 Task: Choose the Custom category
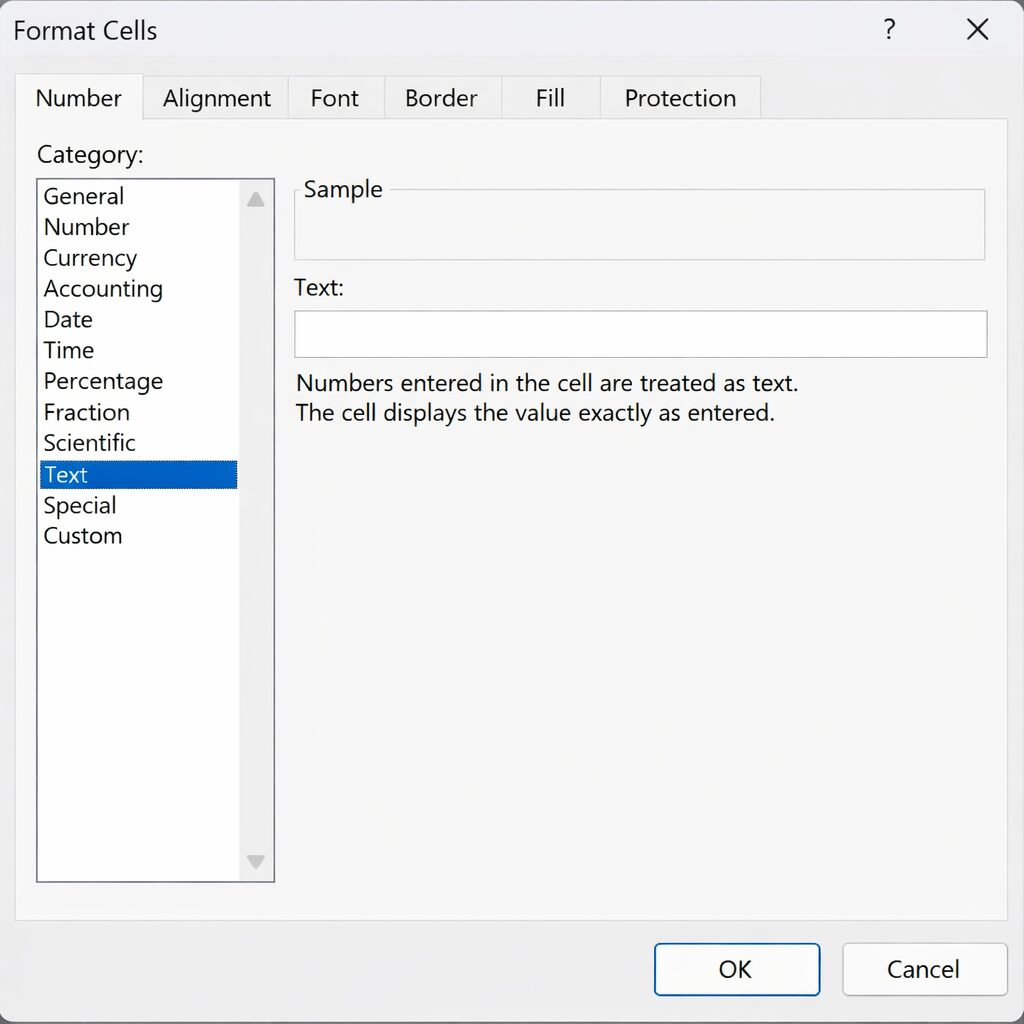(83, 536)
